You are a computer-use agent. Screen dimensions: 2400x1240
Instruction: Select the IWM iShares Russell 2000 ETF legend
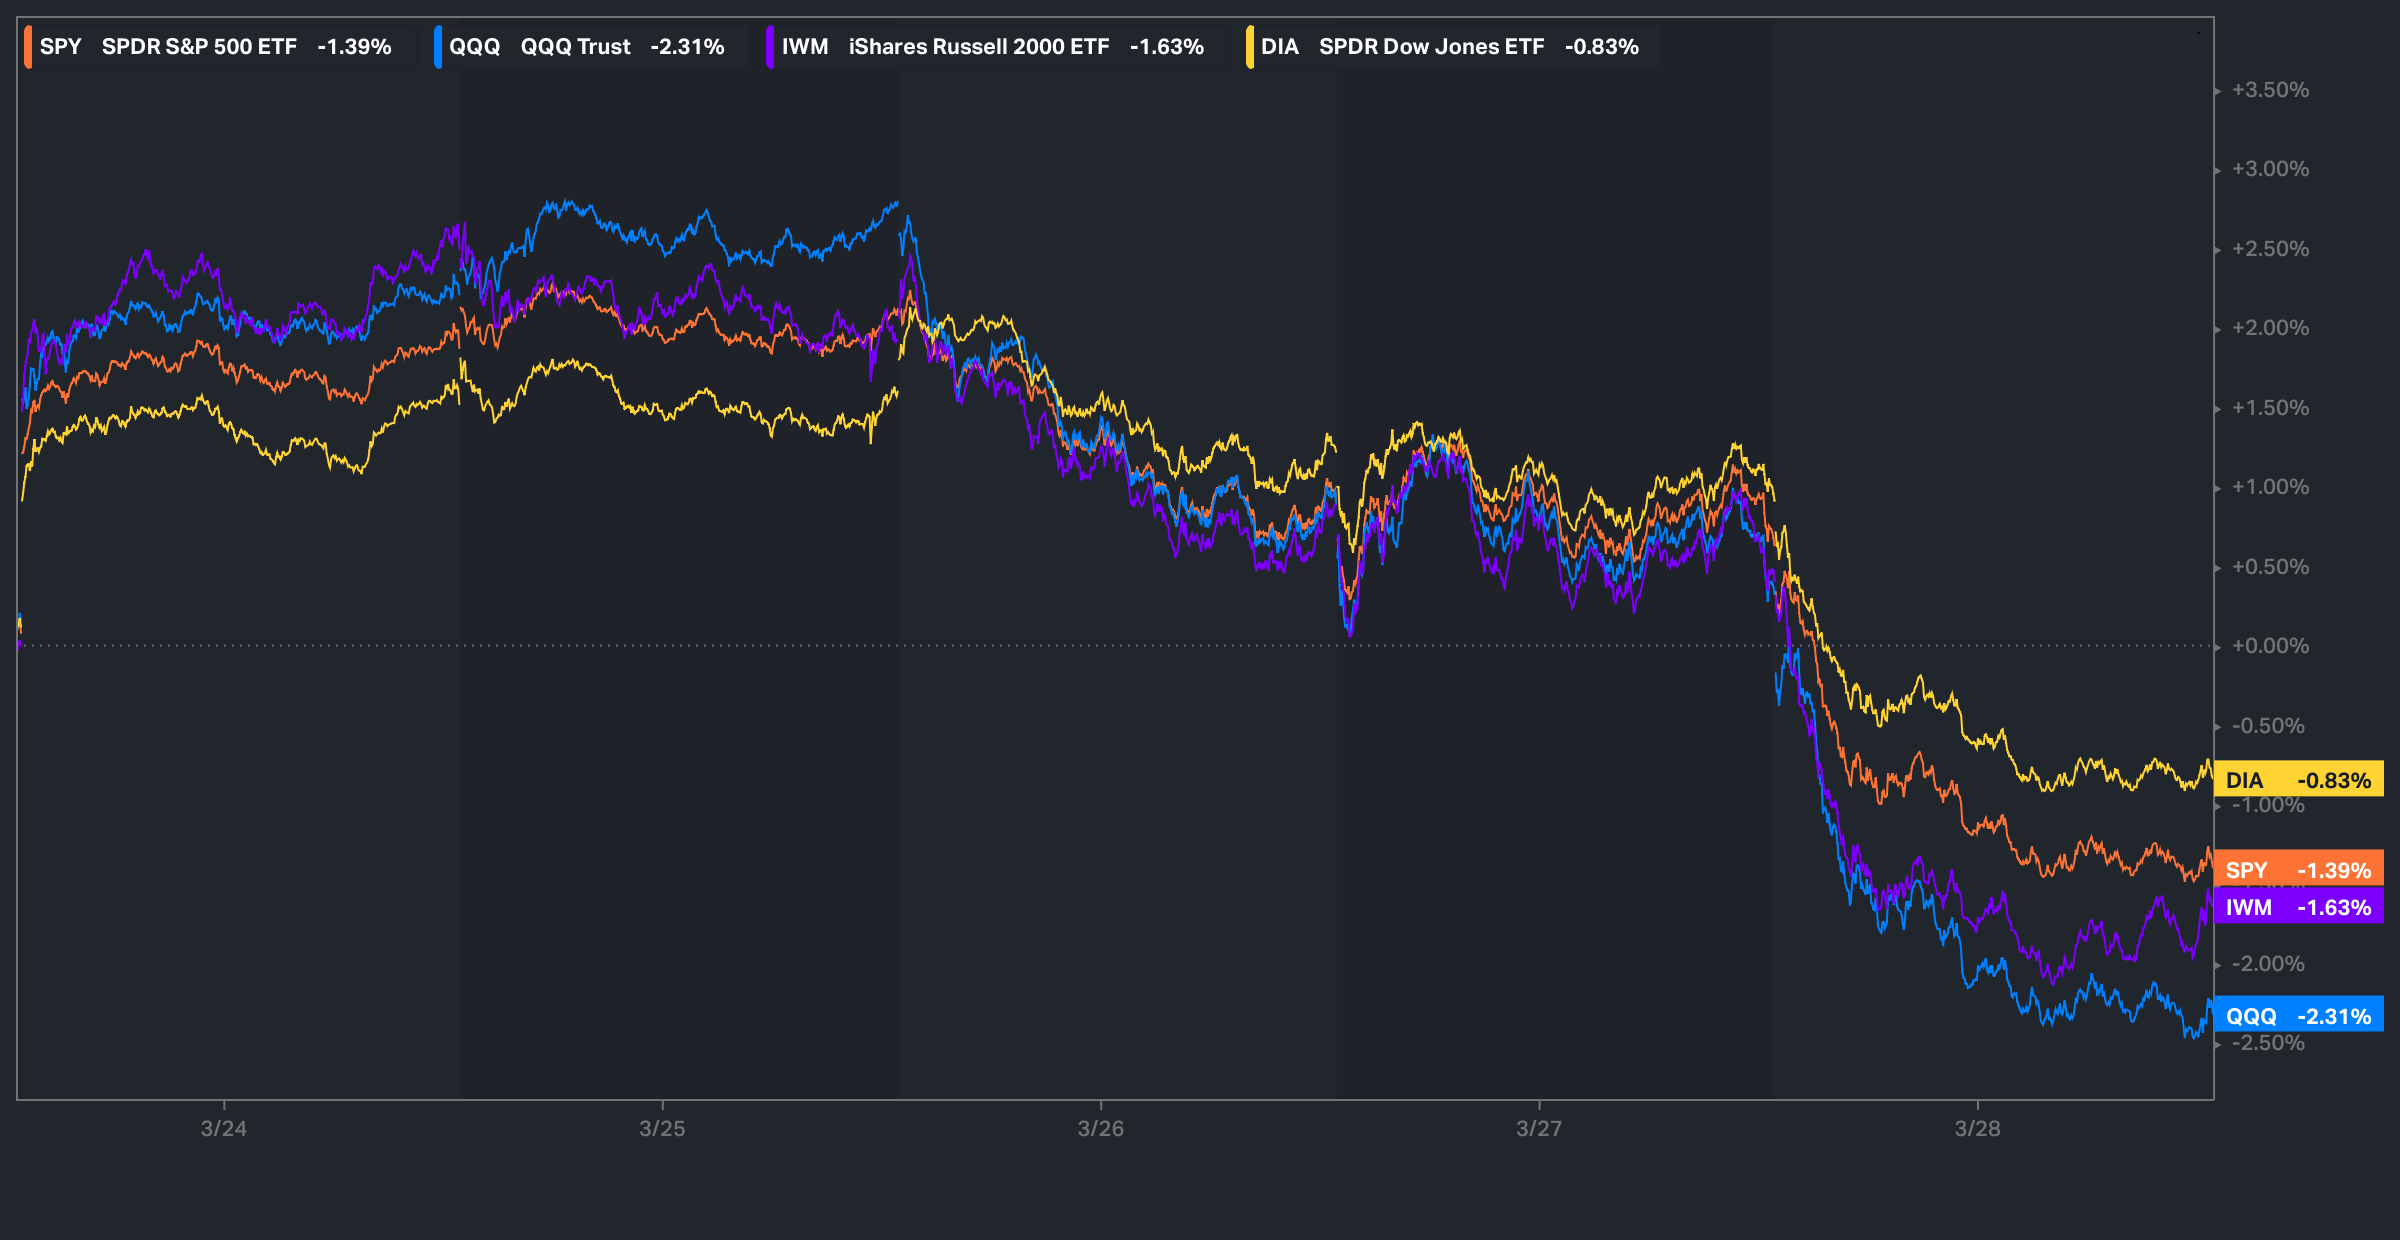992,47
